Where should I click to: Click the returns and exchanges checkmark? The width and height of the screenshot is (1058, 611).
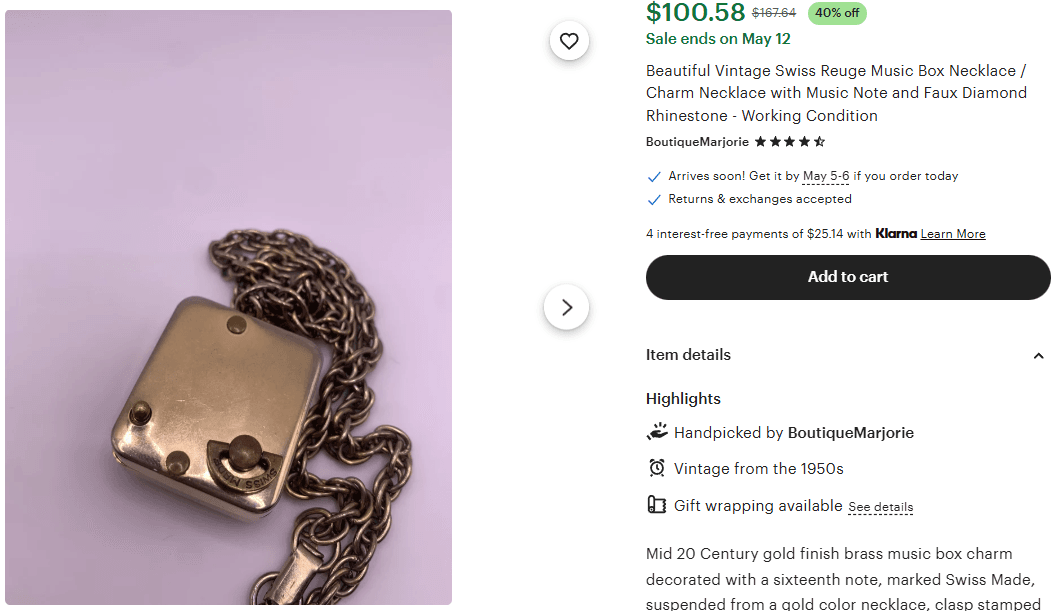(653, 199)
